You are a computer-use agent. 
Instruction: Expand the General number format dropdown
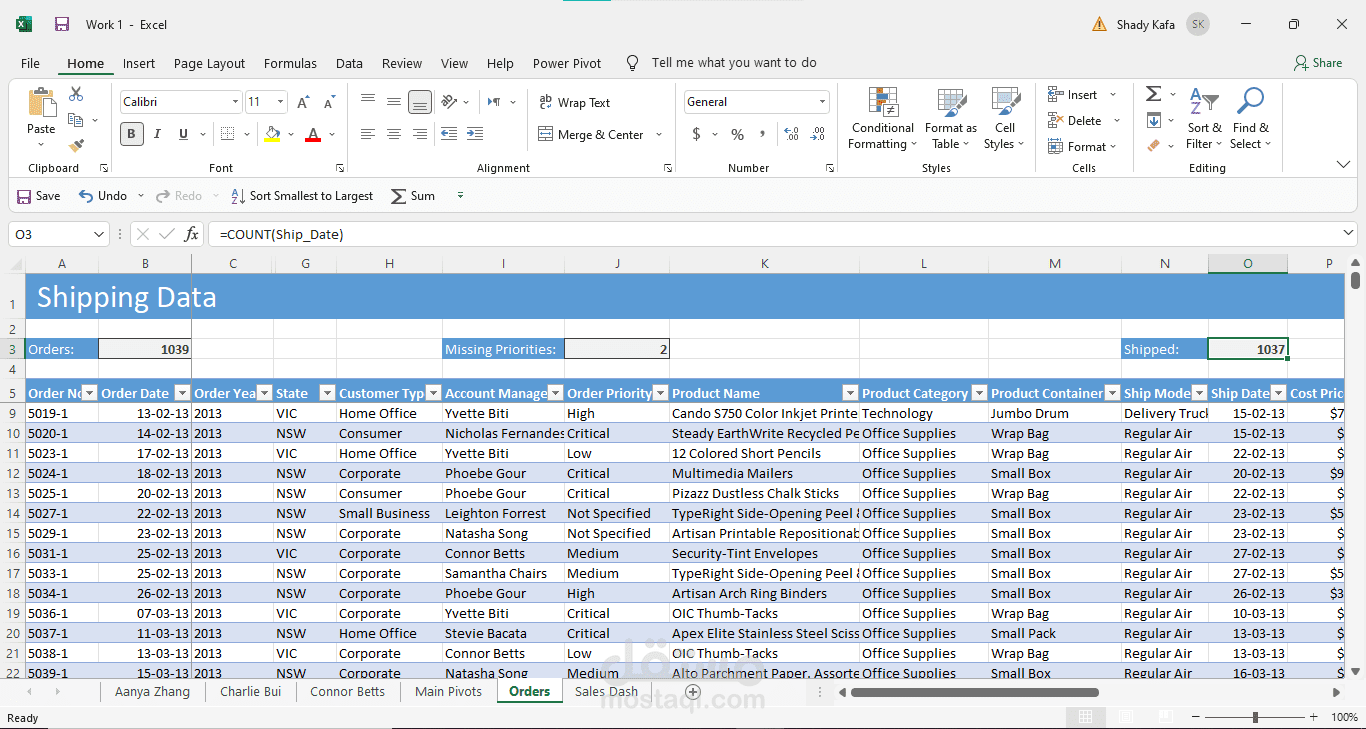(x=824, y=101)
